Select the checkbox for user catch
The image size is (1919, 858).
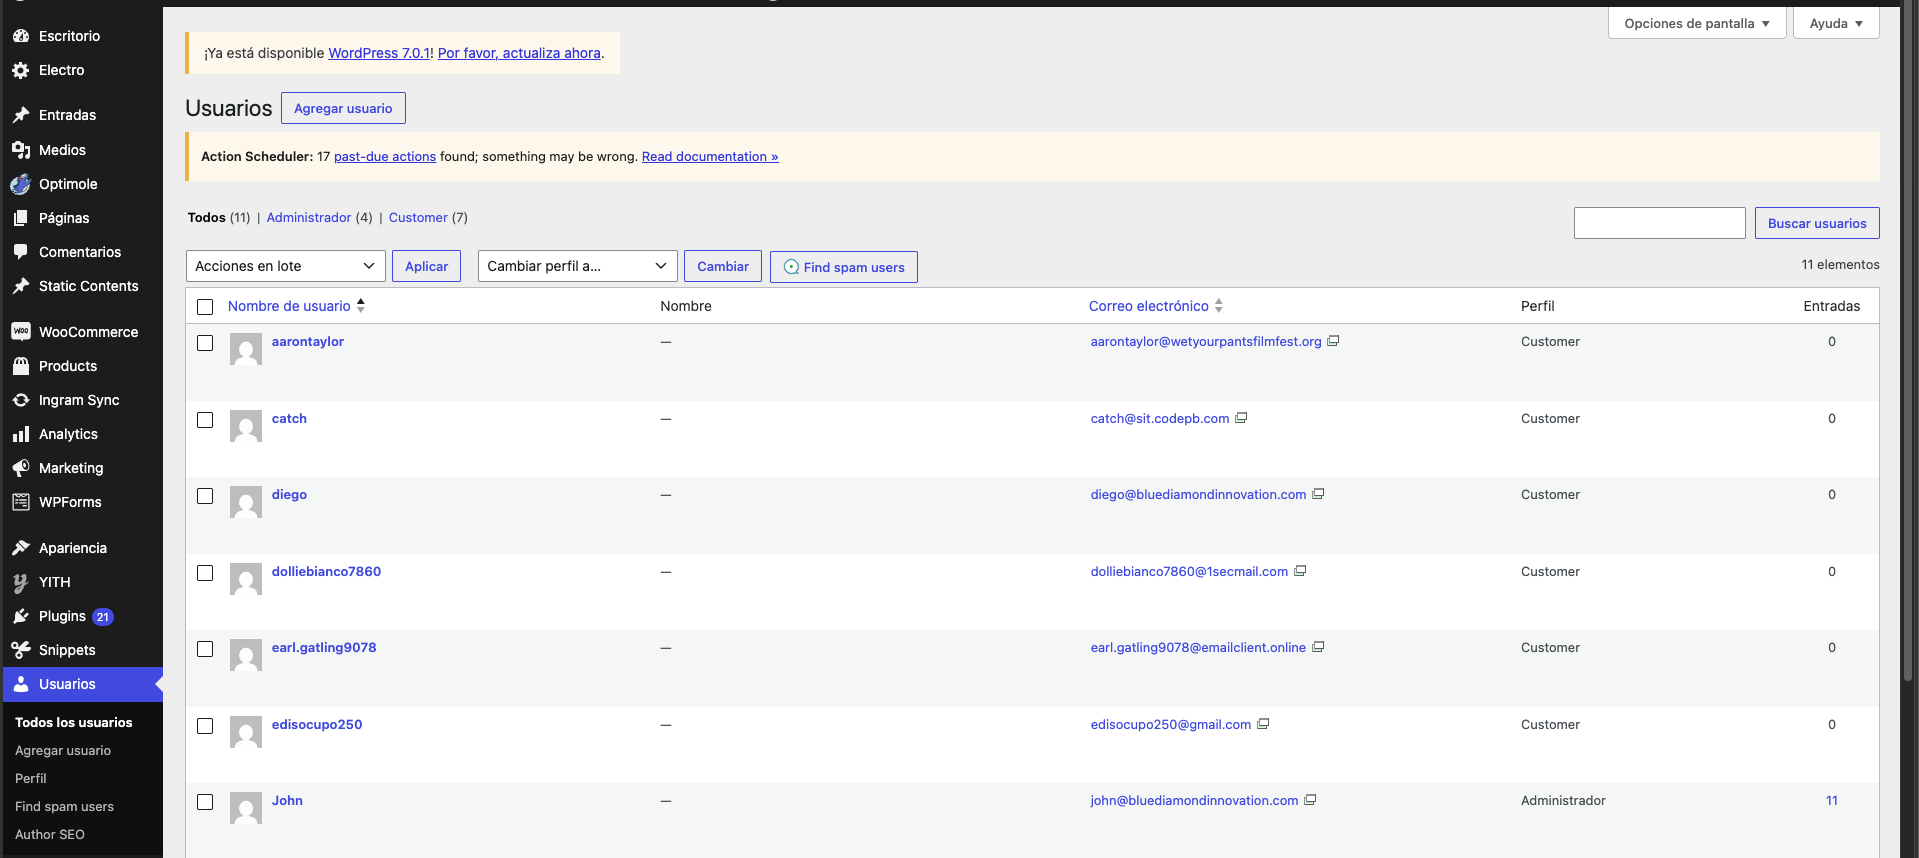coord(205,420)
